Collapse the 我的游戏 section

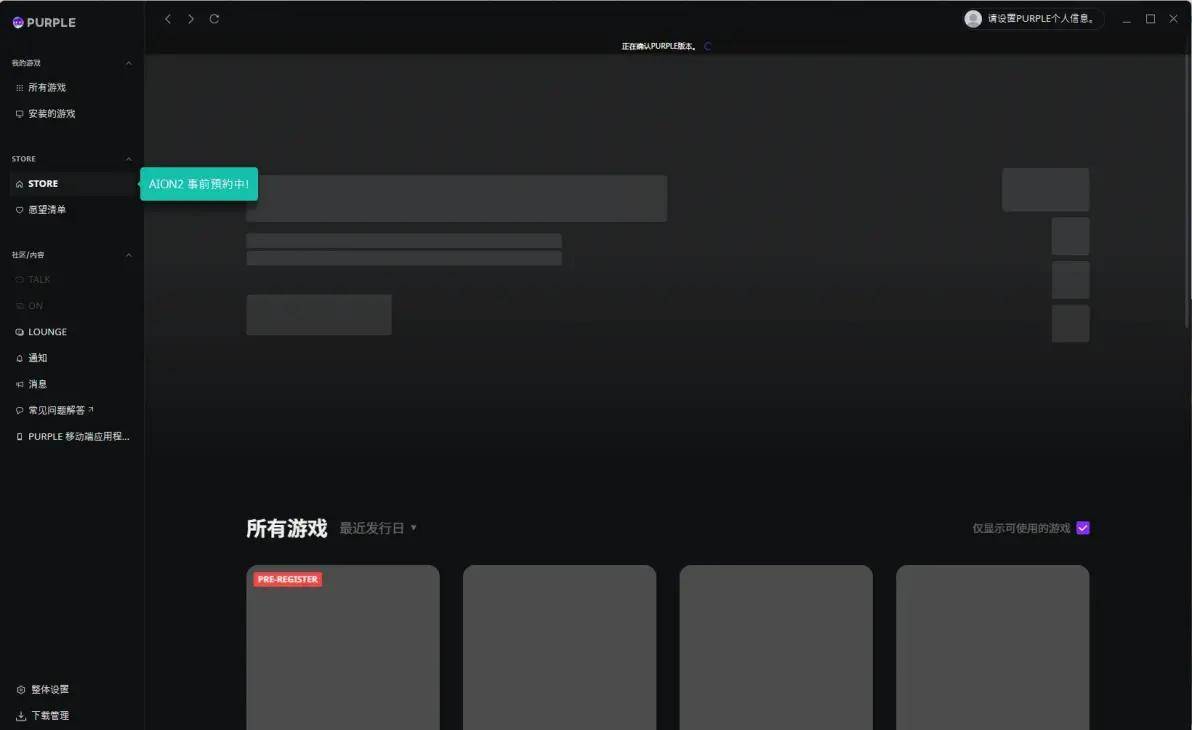click(128, 63)
